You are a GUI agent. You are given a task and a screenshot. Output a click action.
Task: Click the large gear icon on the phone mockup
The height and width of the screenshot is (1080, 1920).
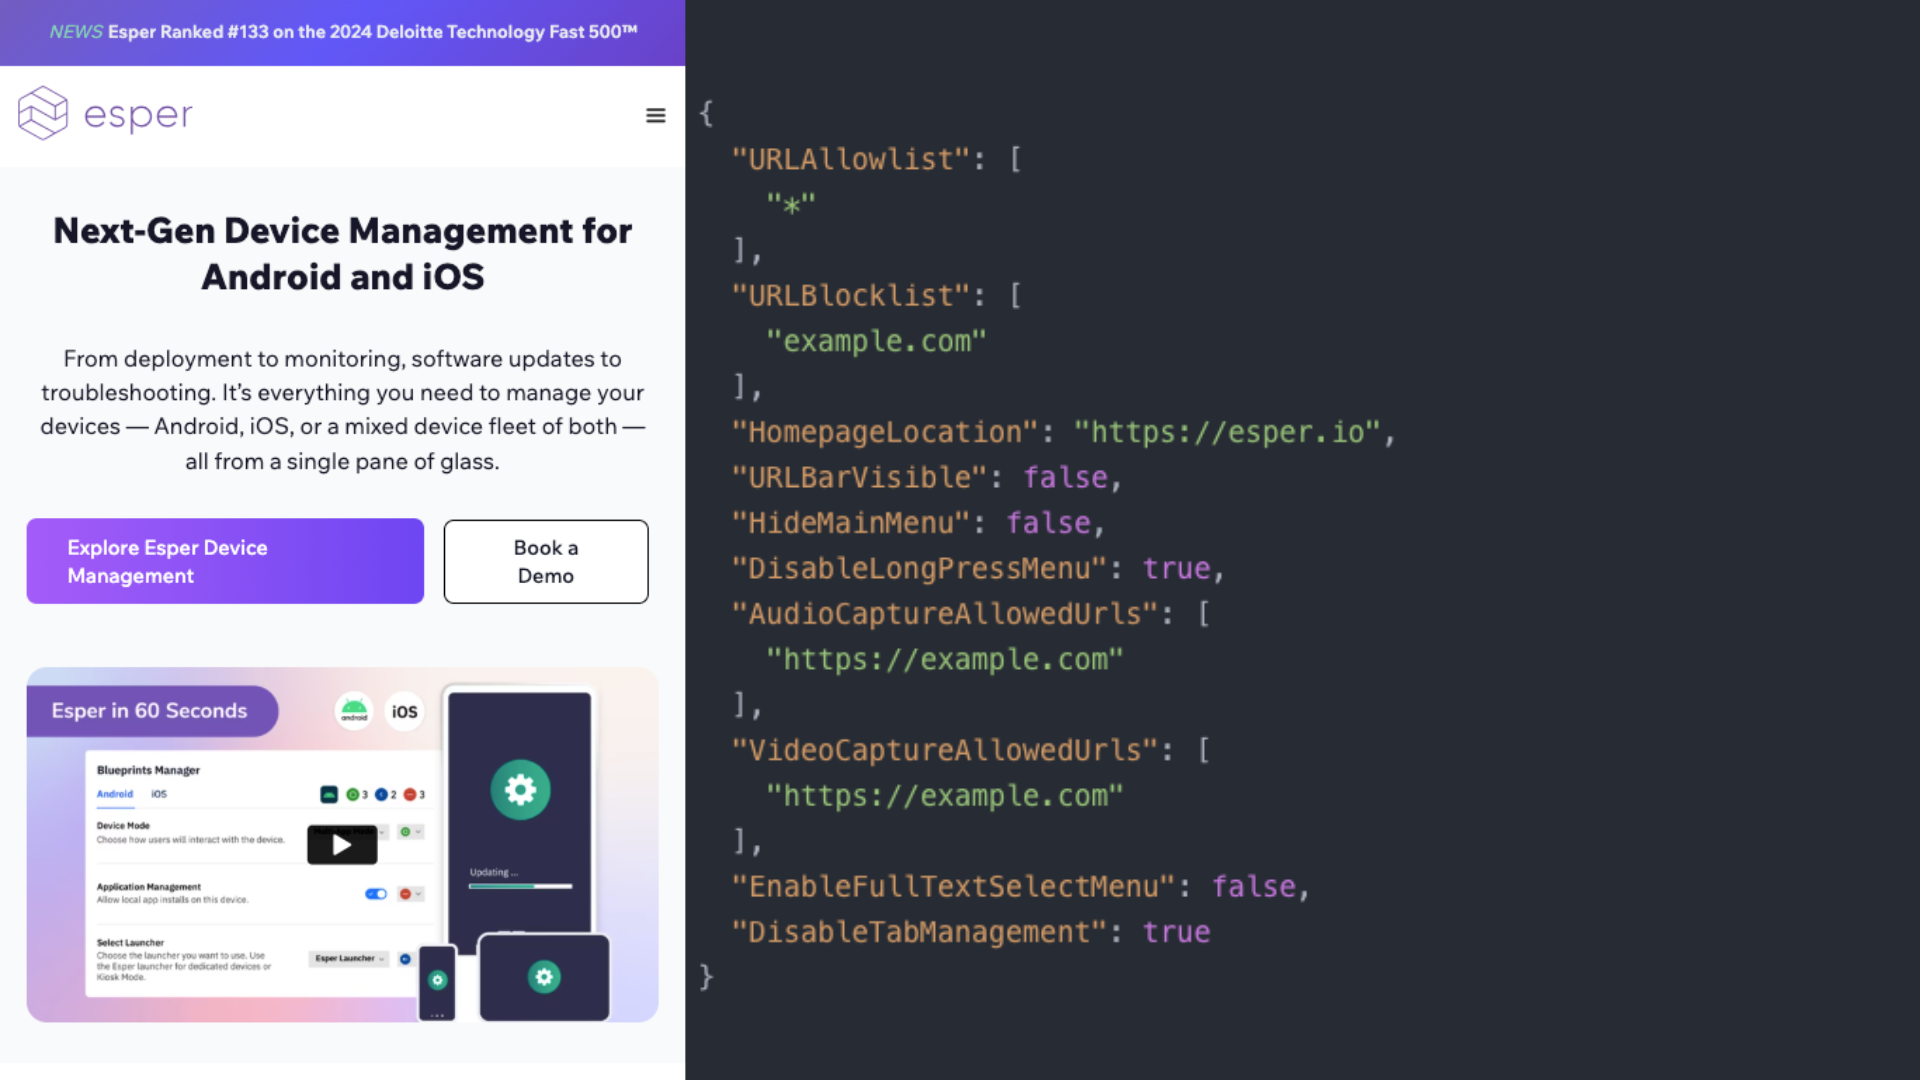pos(520,790)
